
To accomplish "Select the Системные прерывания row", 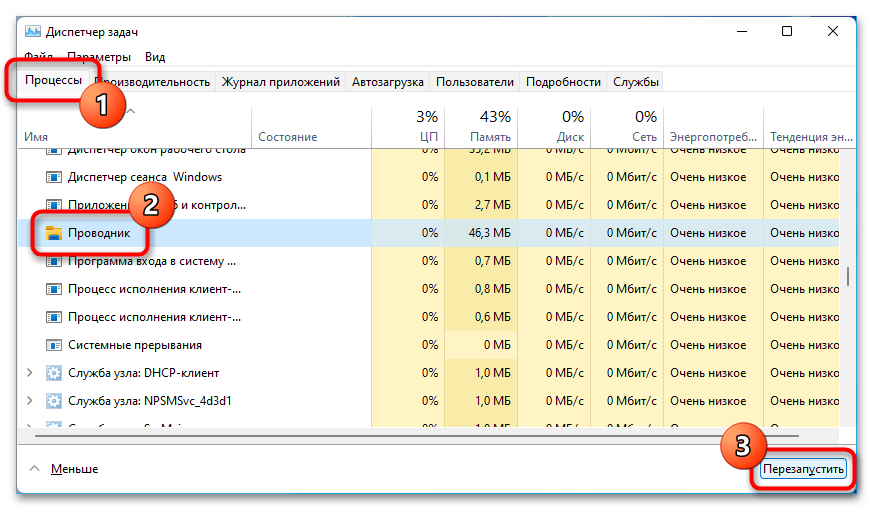I will point(429,345).
